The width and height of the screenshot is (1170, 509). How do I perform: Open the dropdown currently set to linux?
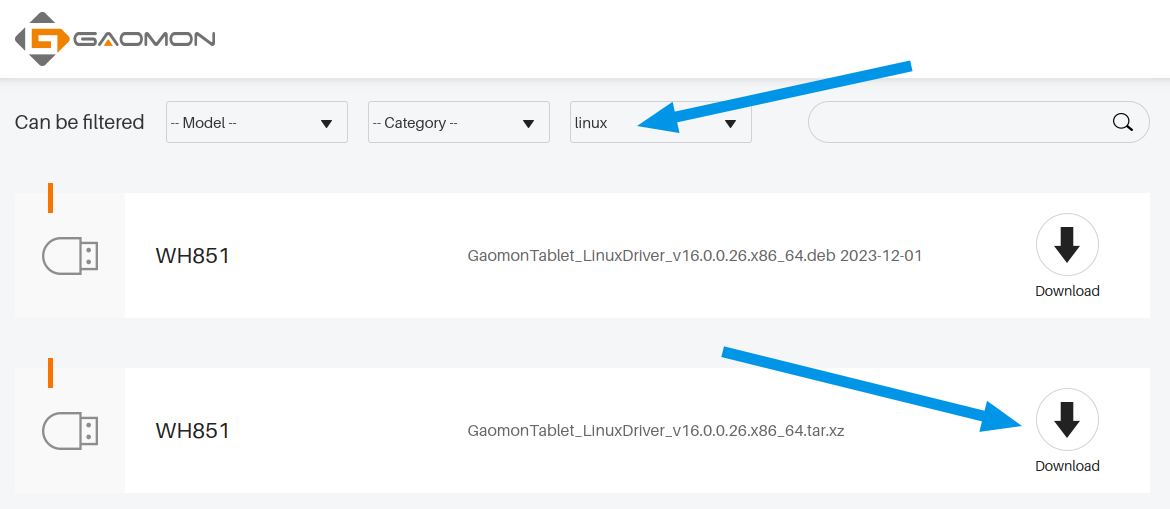[660, 122]
